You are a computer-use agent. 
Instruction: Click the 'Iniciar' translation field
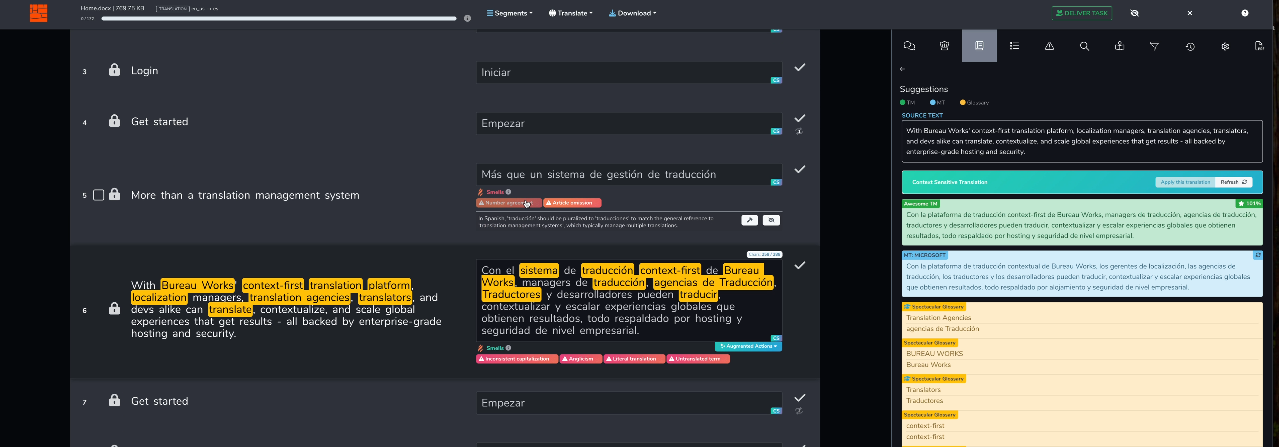[x=629, y=72]
